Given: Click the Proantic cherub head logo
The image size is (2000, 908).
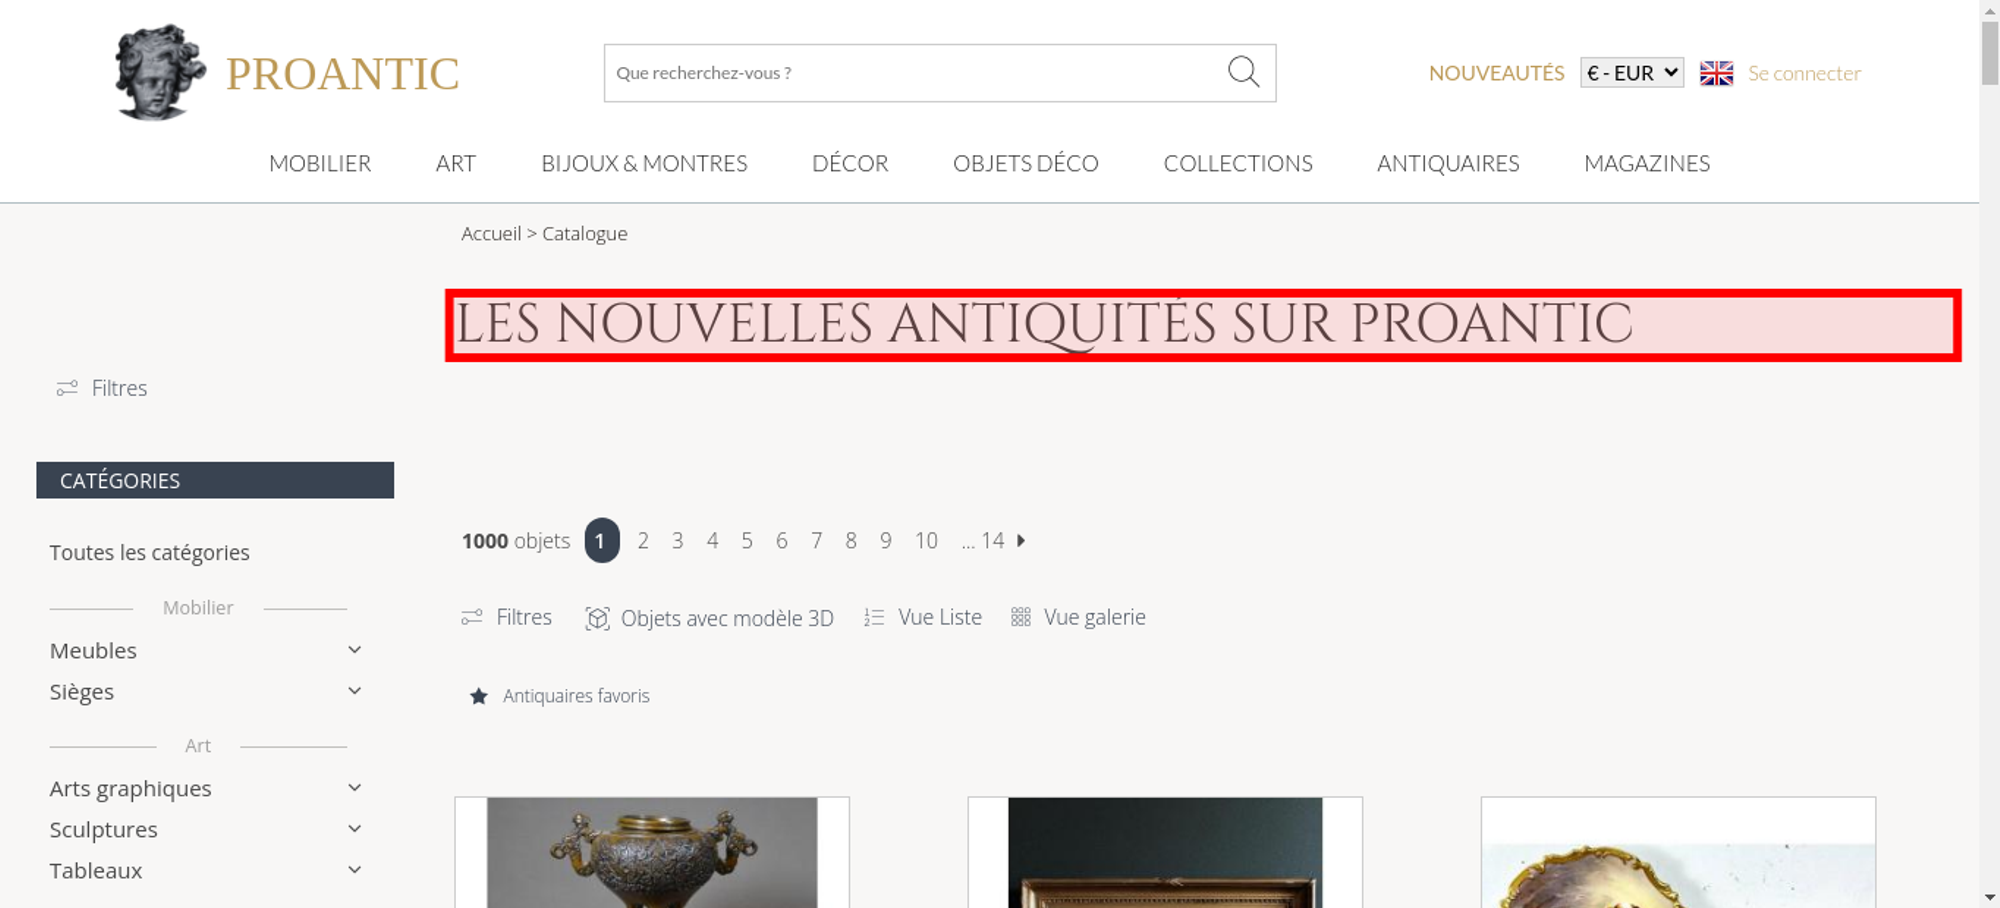Looking at the screenshot, I should click(x=159, y=72).
